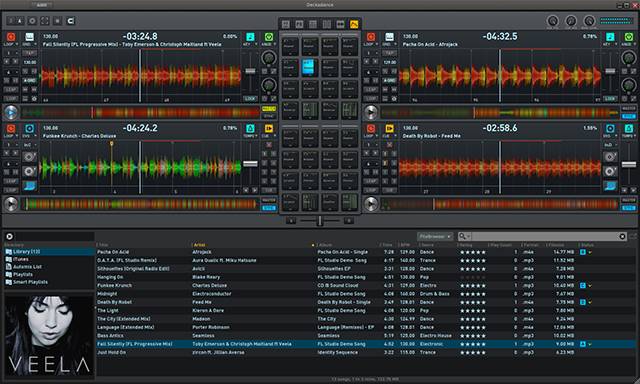Click upper vinyl icon on Death By Robot deck
The image size is (640, 384).
click(x=610, y=157)
